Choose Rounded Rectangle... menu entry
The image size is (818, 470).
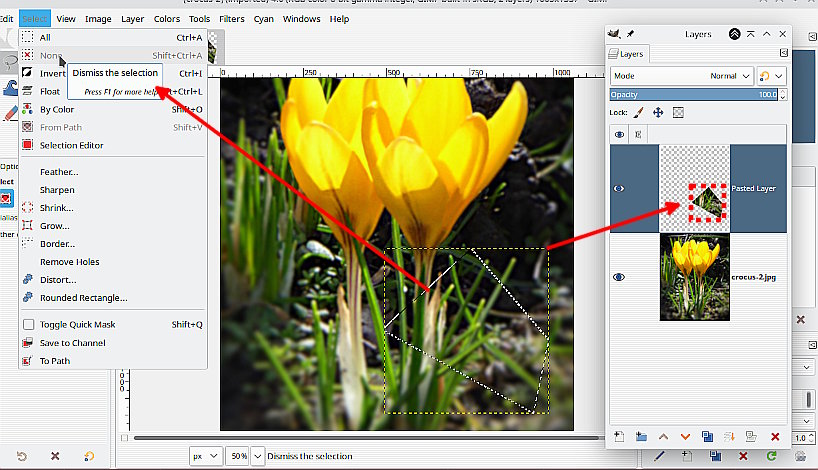click(x=113, y=298)
